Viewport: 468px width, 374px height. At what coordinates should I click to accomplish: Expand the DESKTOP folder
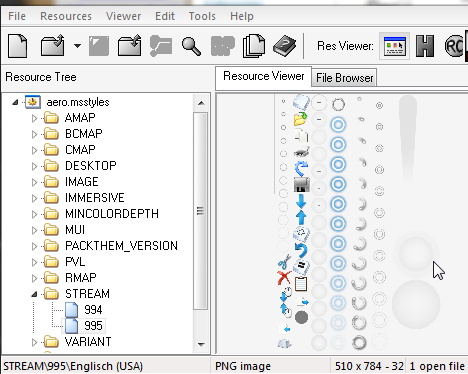point(34,166)
